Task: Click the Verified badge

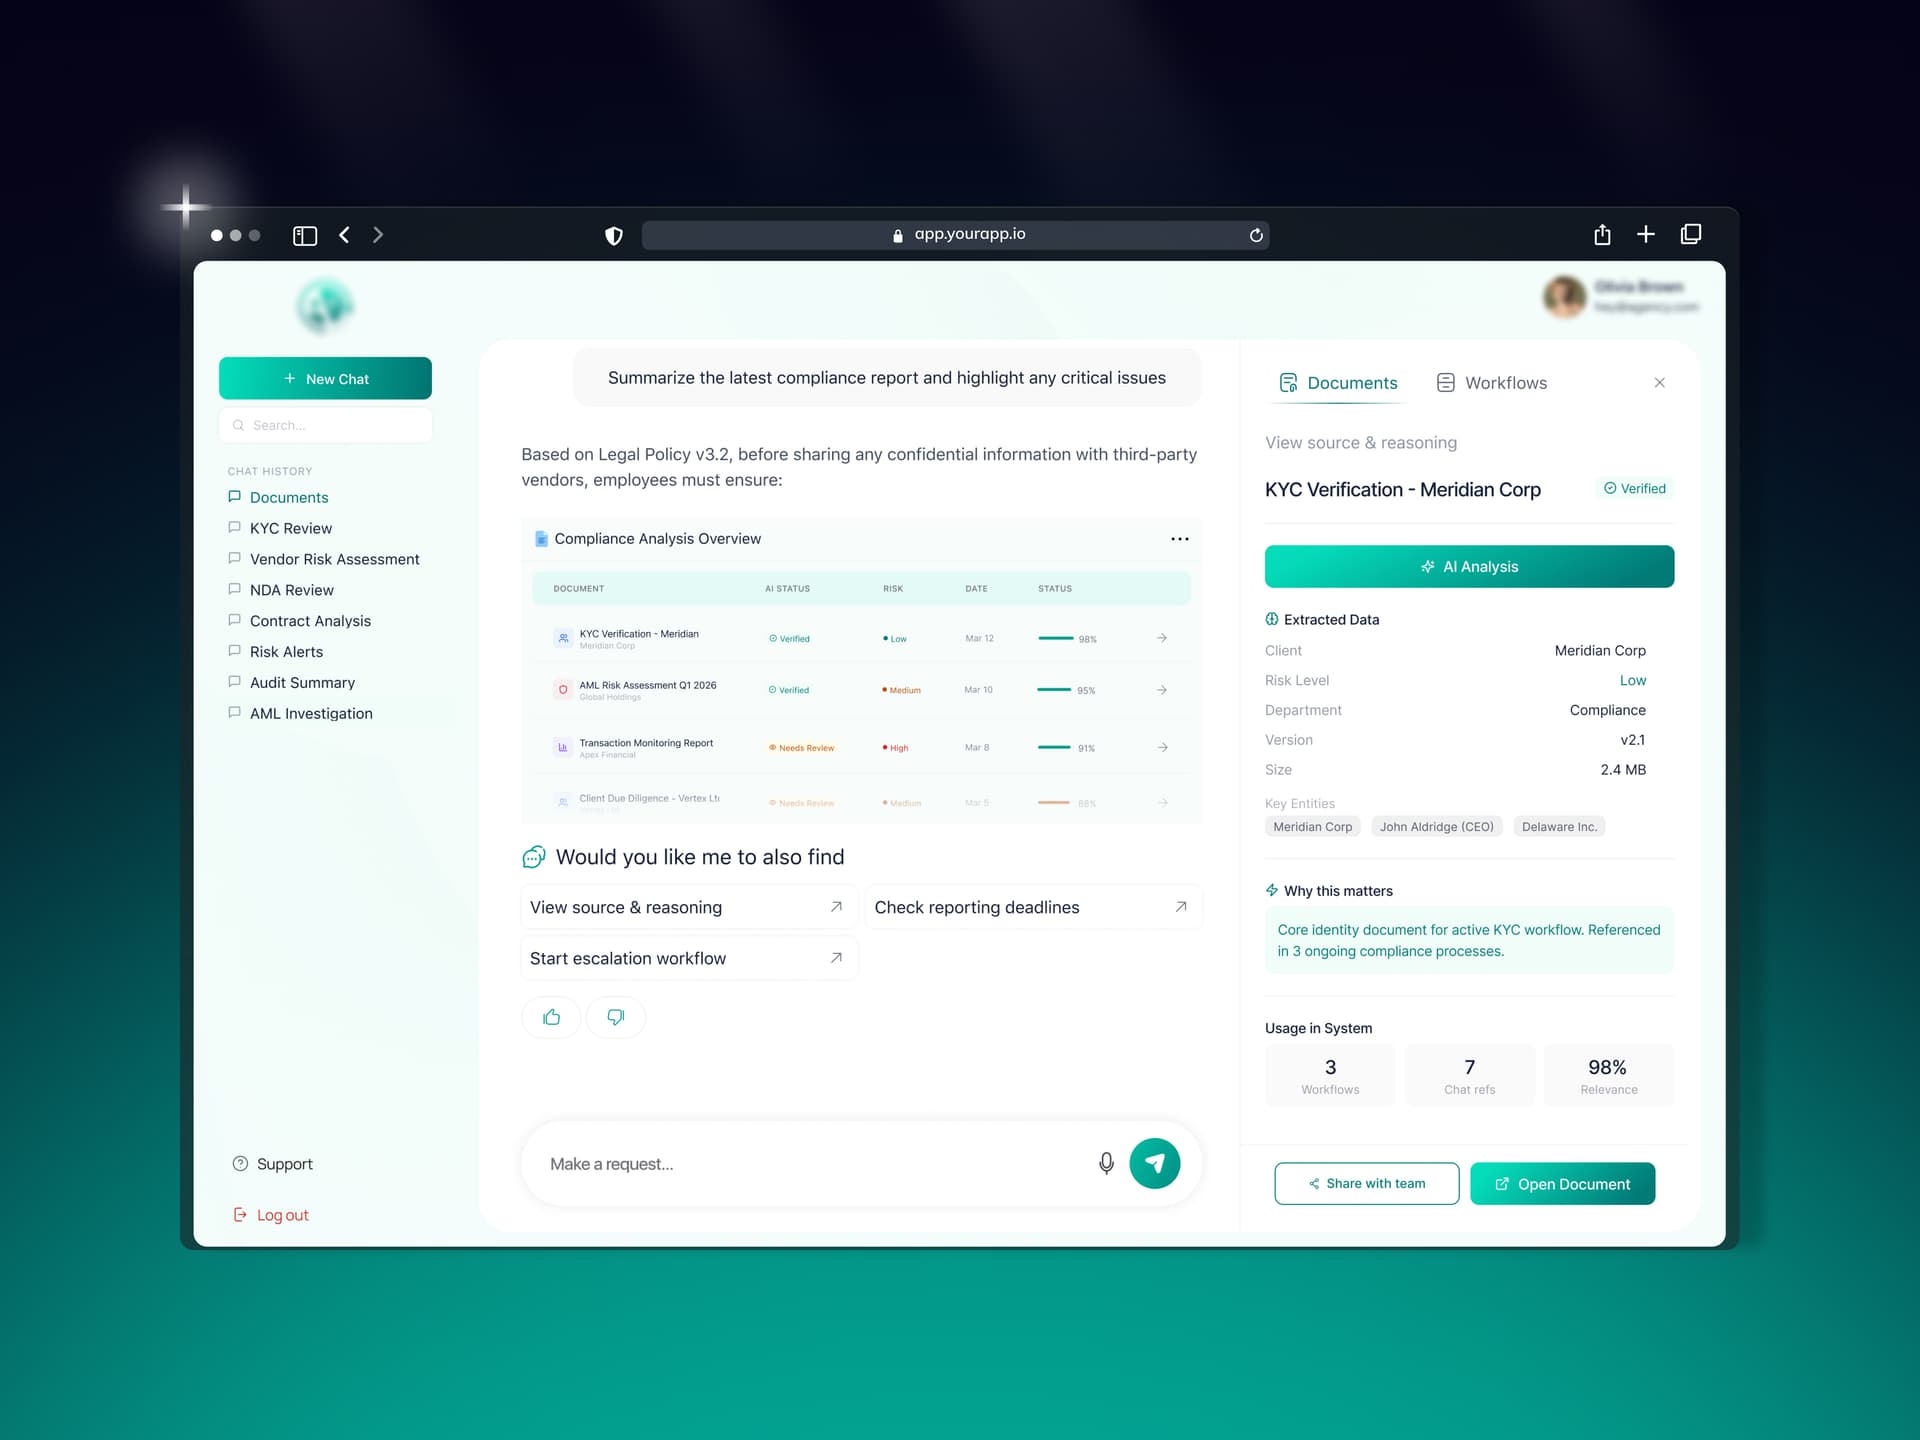Action: click(x=1635, y=489)
